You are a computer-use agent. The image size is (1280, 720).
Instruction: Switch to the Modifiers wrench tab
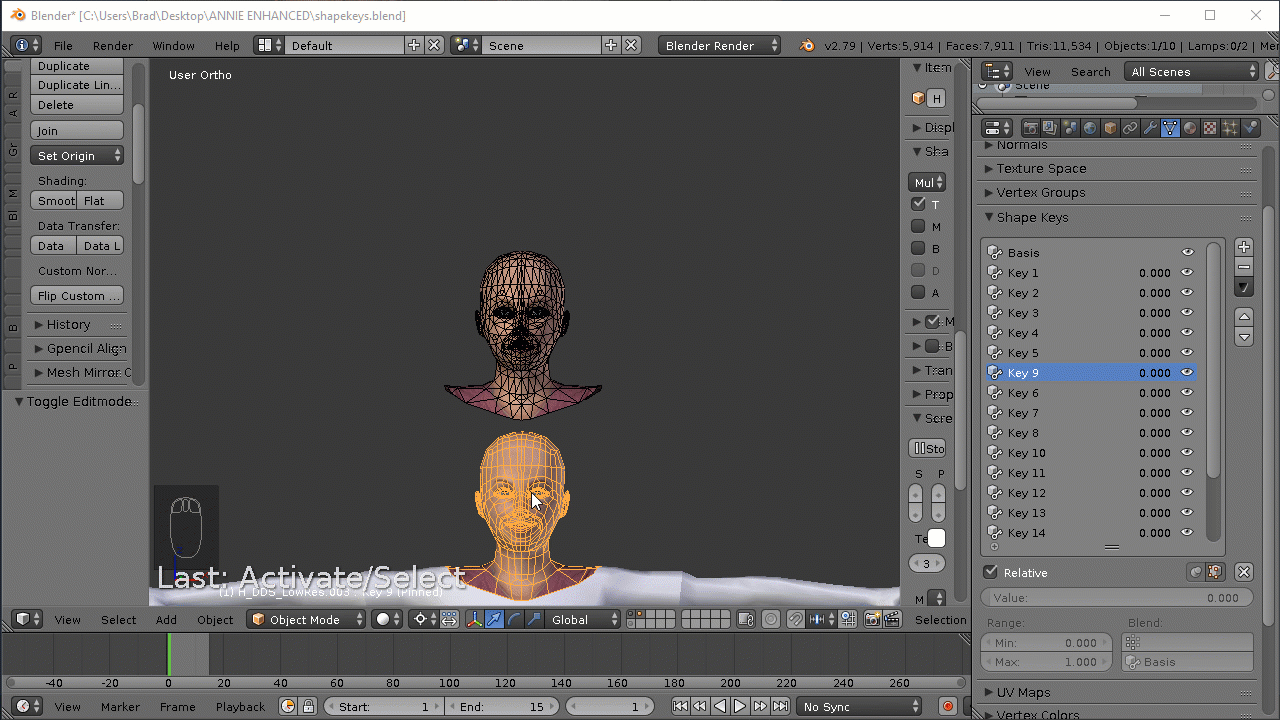1150,128
